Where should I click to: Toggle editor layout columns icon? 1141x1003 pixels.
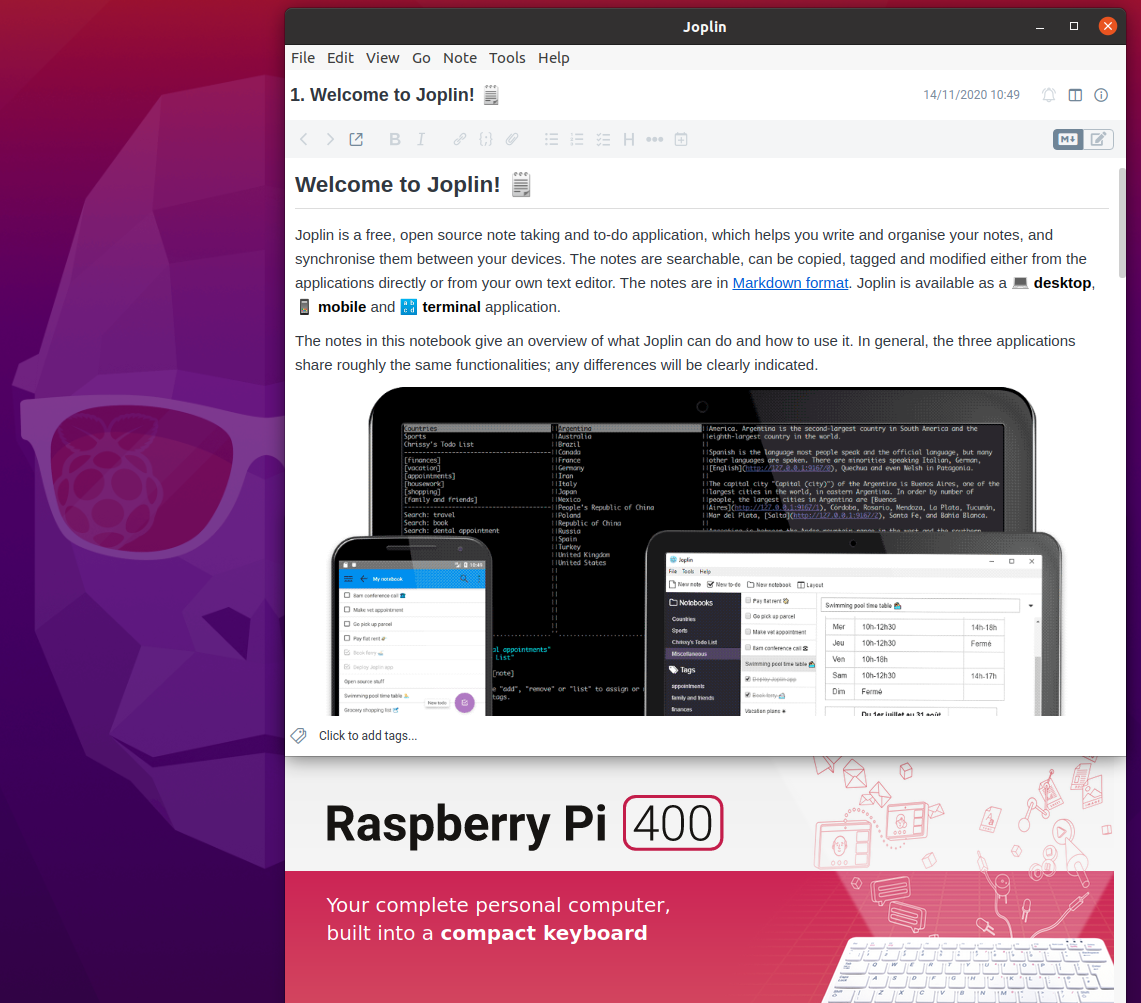[x=1075, y=95]
